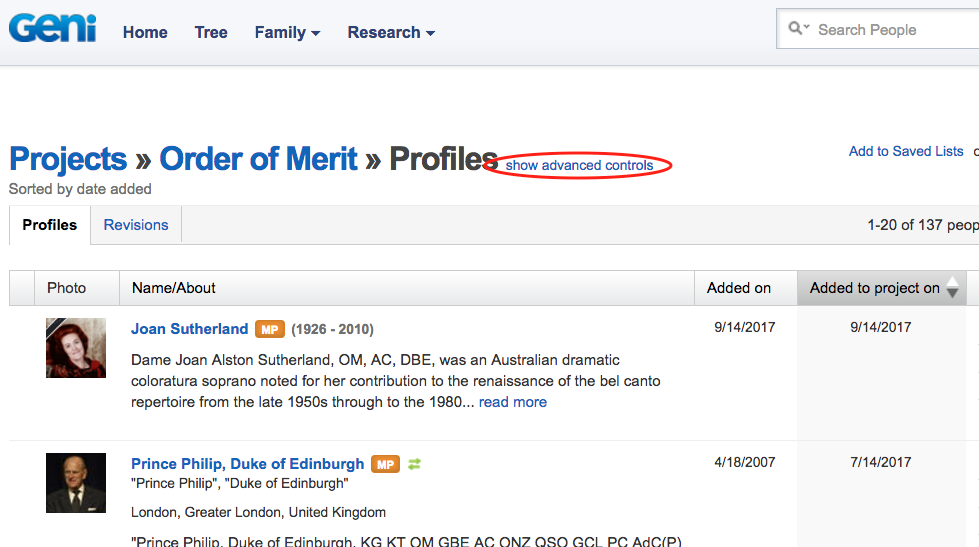
Task: Go to the Home page
Action: (145, 32)
